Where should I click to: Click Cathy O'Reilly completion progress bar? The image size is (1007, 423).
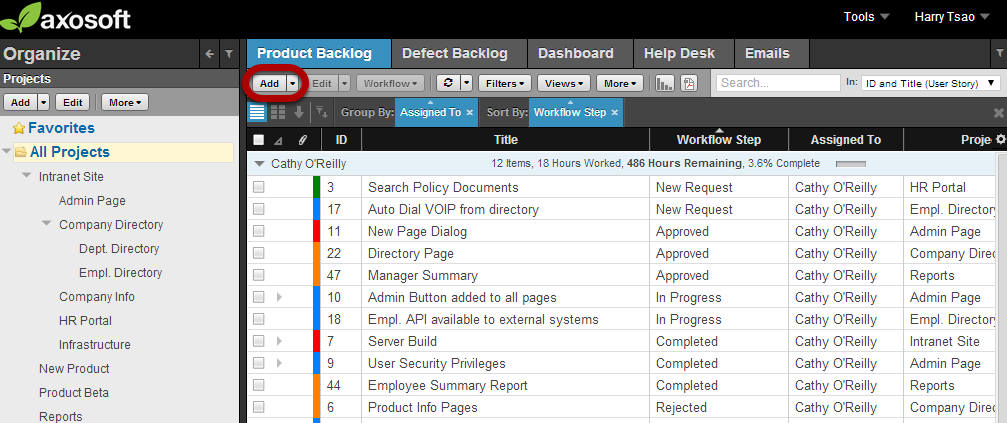[x=850, y=164]
